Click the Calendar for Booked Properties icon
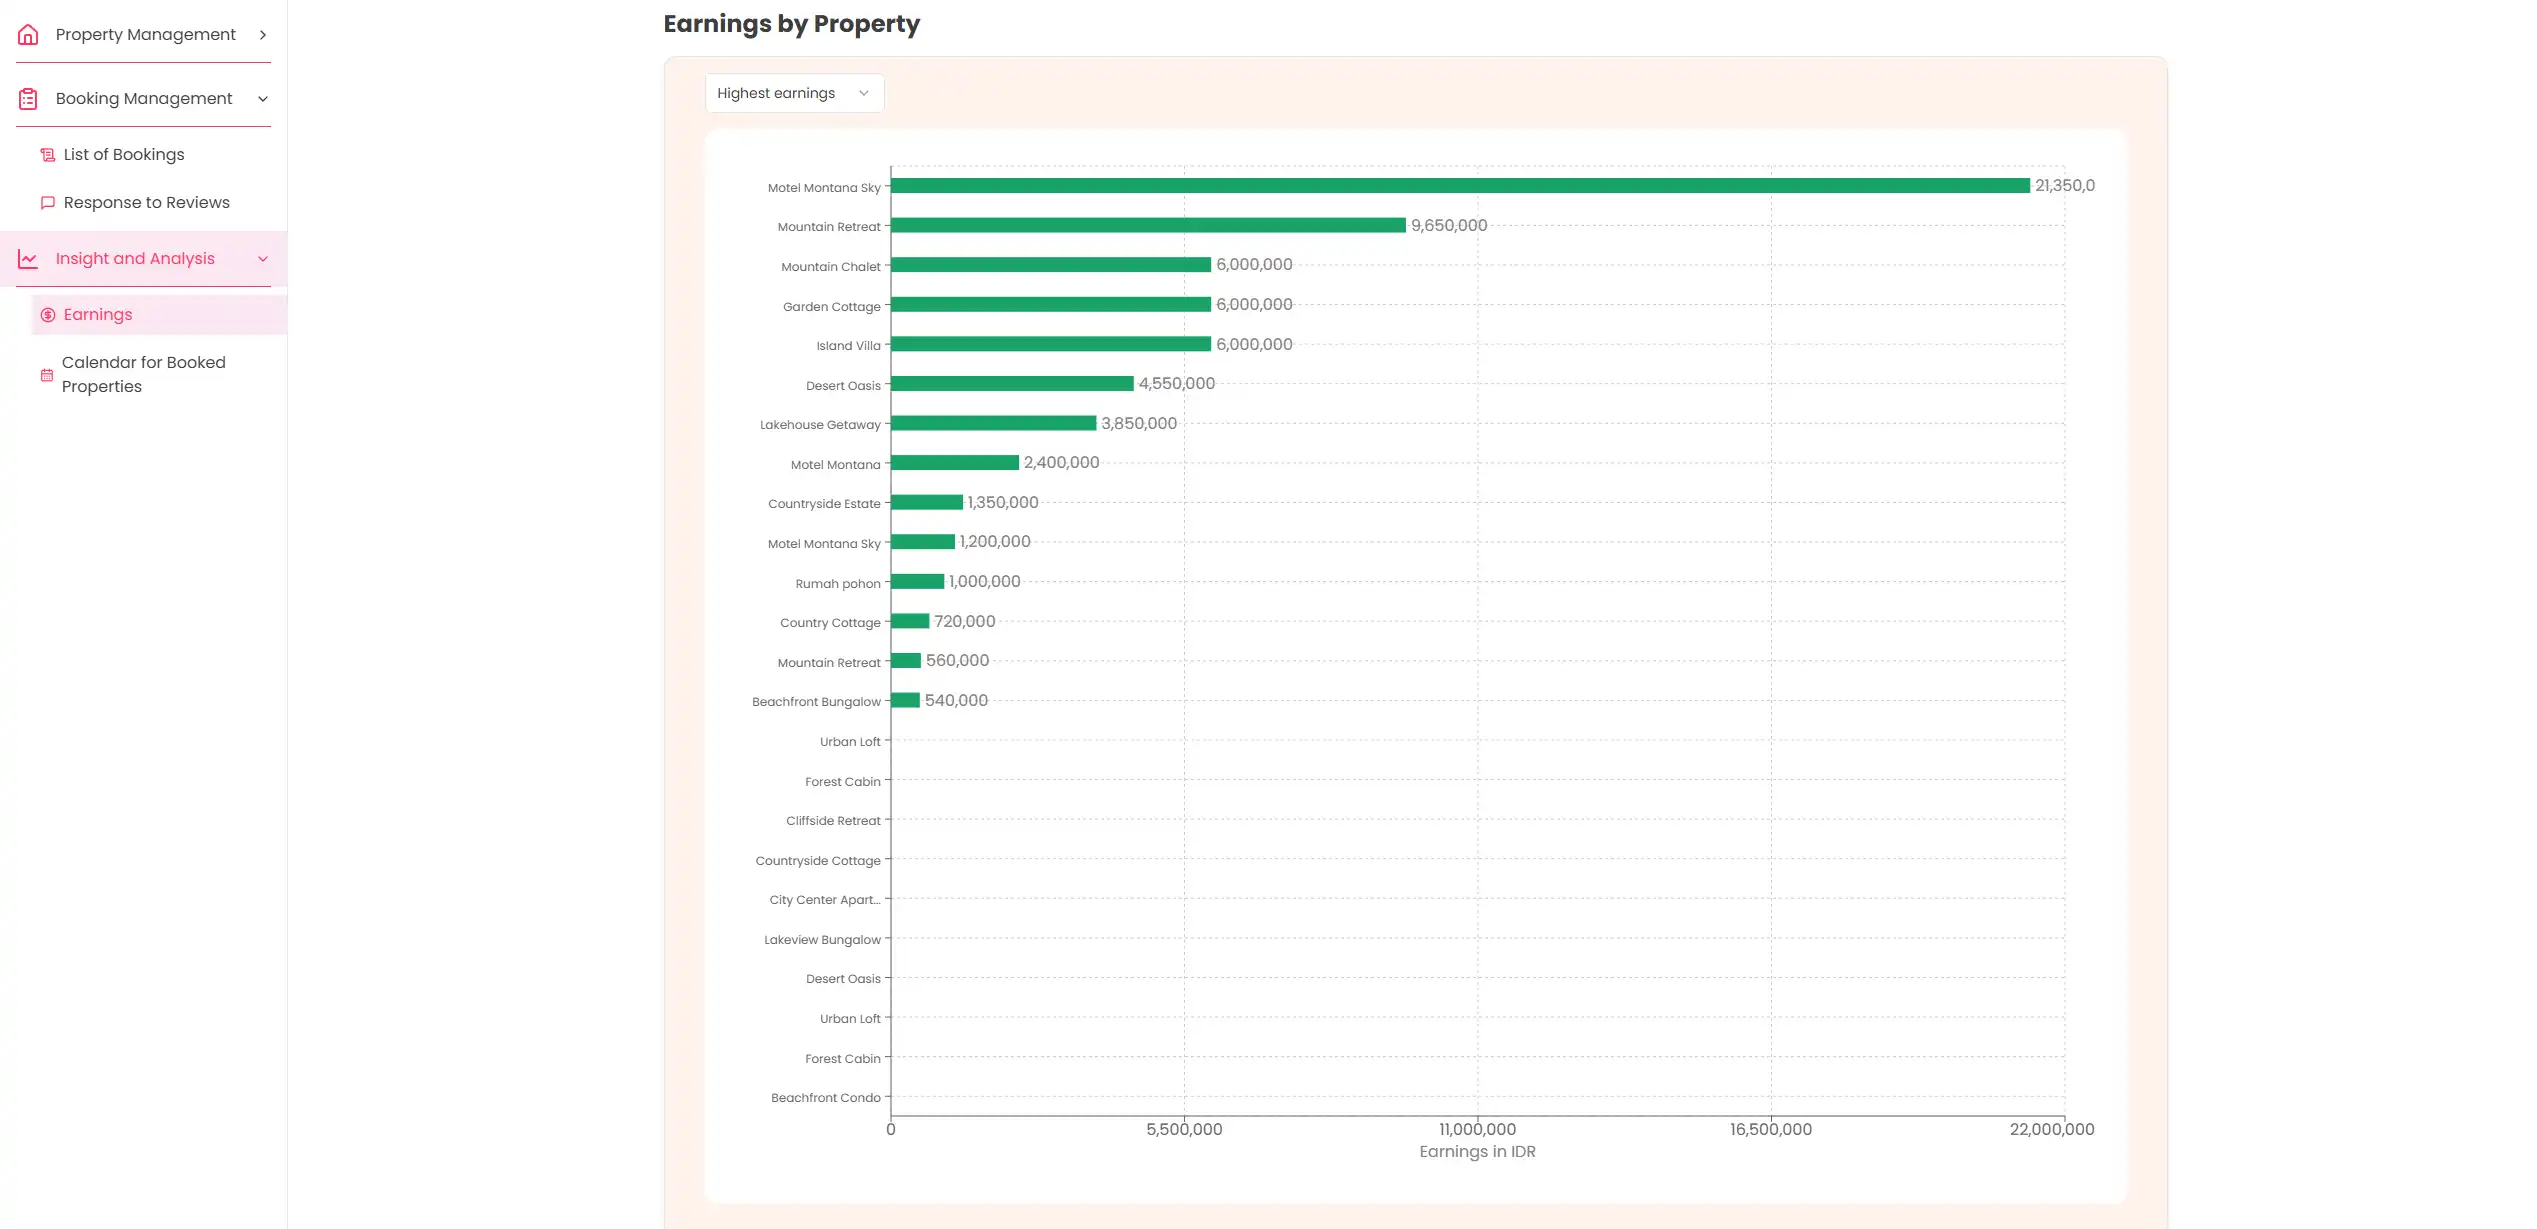Screen dimensions: 2537x1229 [46, 375]
